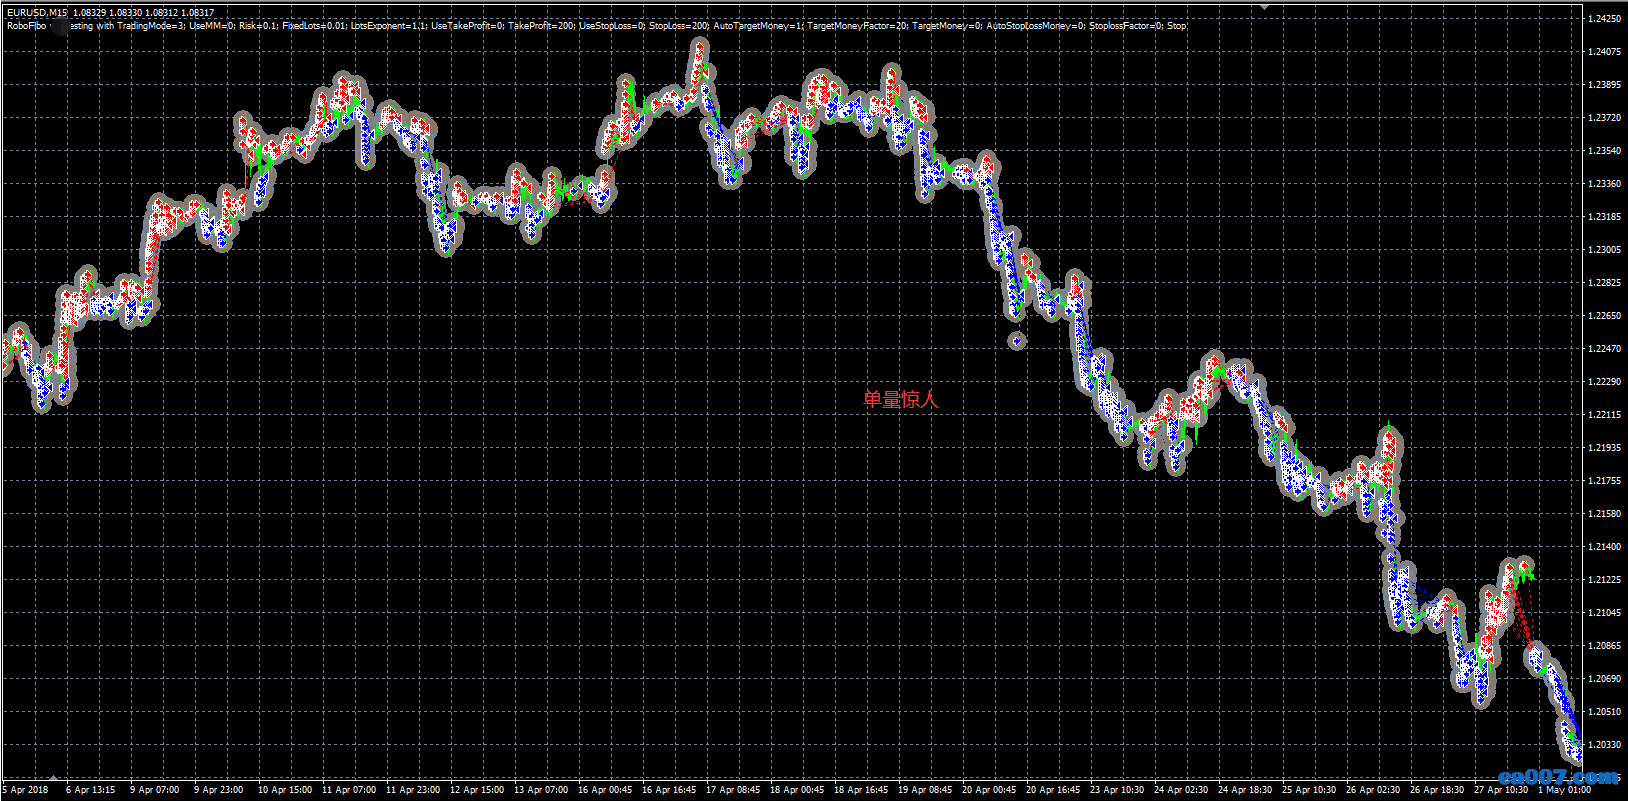Viewport: 1628px width, 801px height.
Task: Select the 16 Apr 00:45 time label
Action: 605,790
